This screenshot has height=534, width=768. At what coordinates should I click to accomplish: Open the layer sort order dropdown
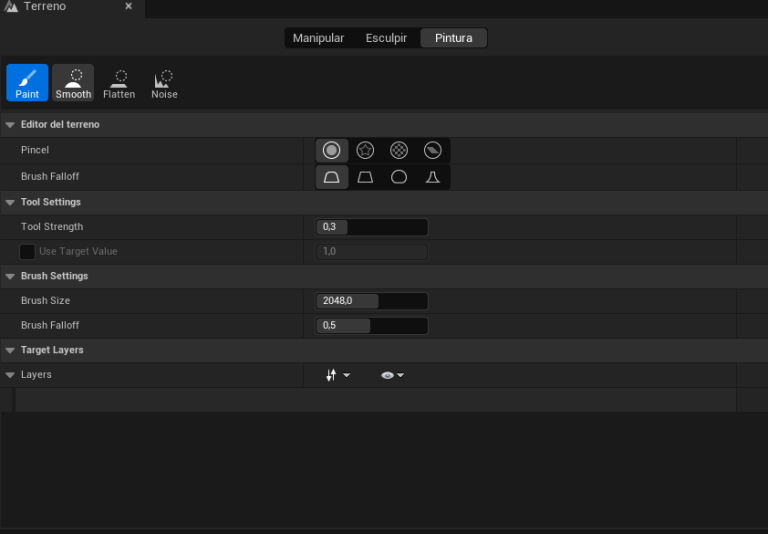point(337,375)
